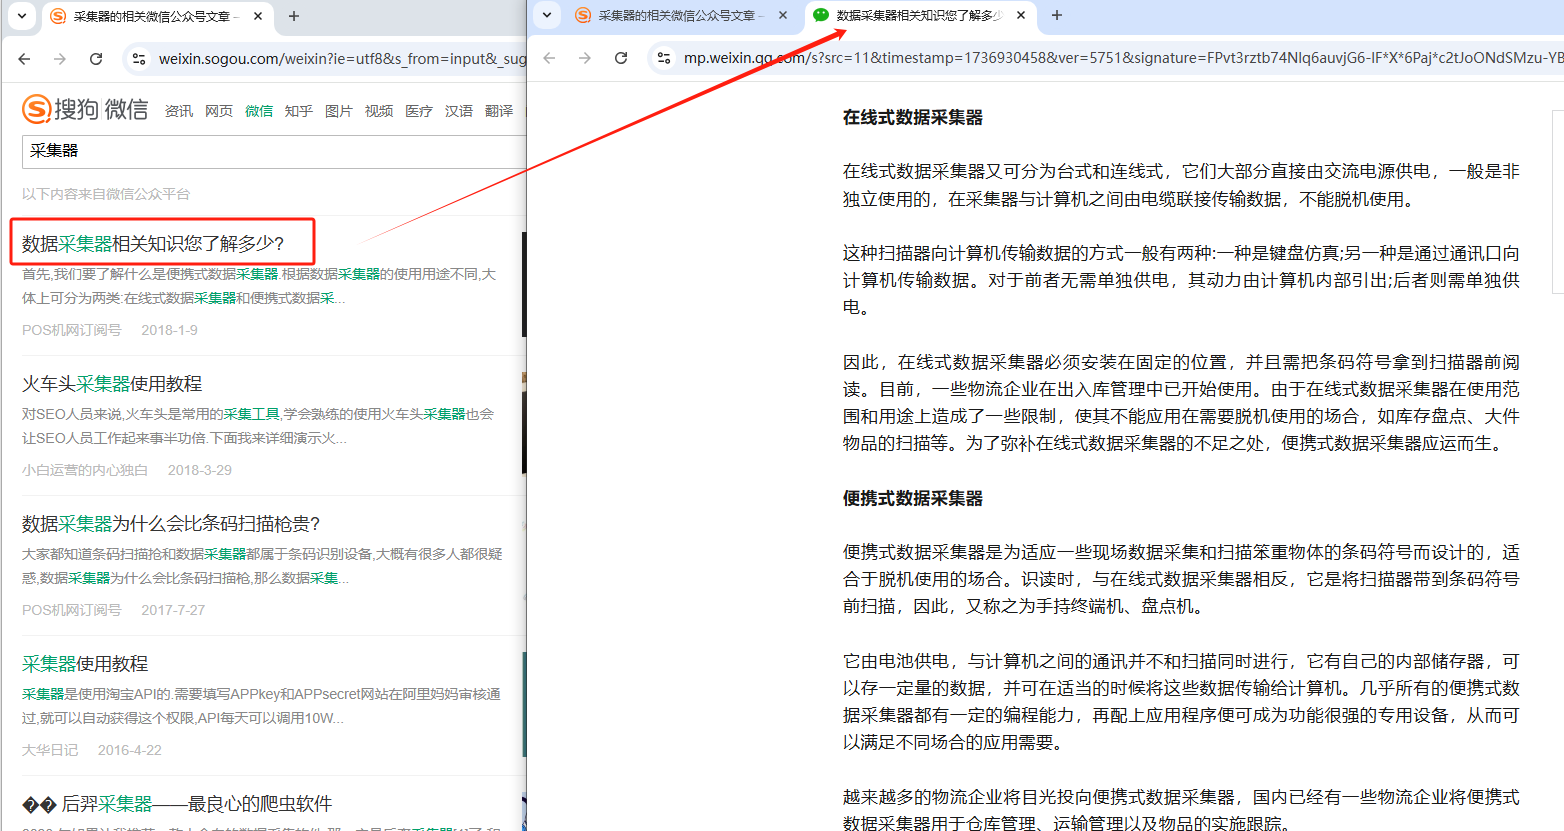
Task: Focus the weixin.sogou.com address bar
Action: pyautogui.click(x=340, y=59)
